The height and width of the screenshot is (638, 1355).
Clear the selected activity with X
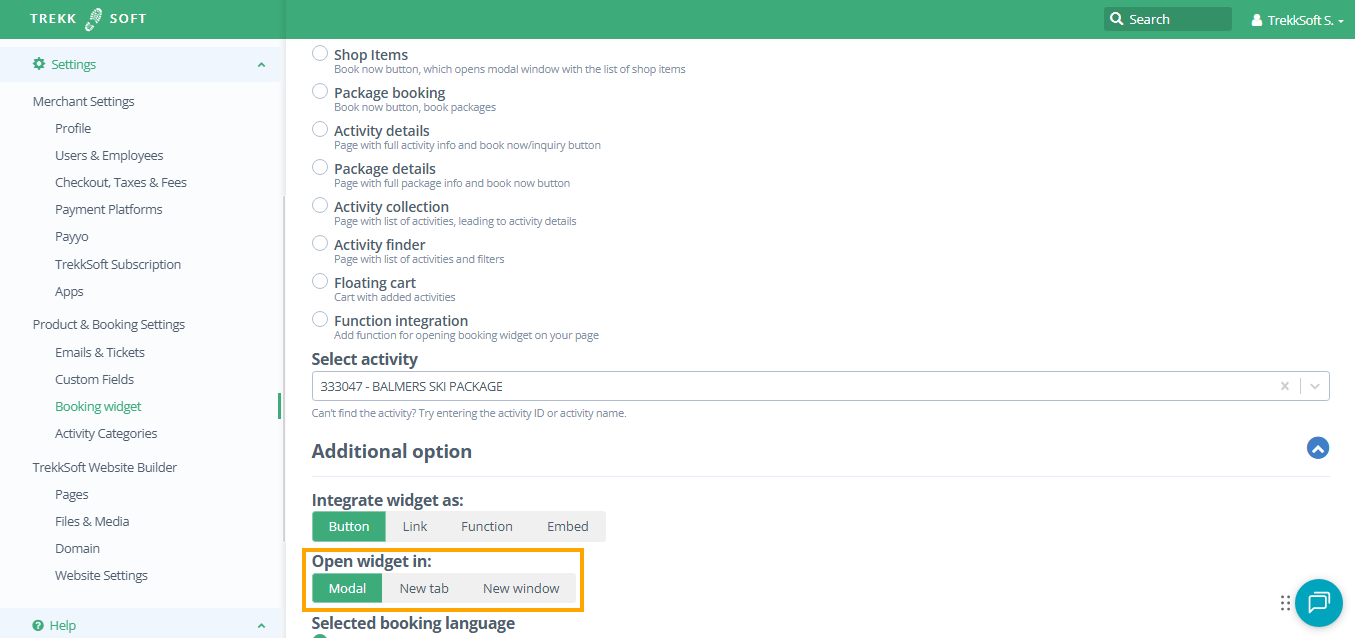click(x=1285, y=386)
